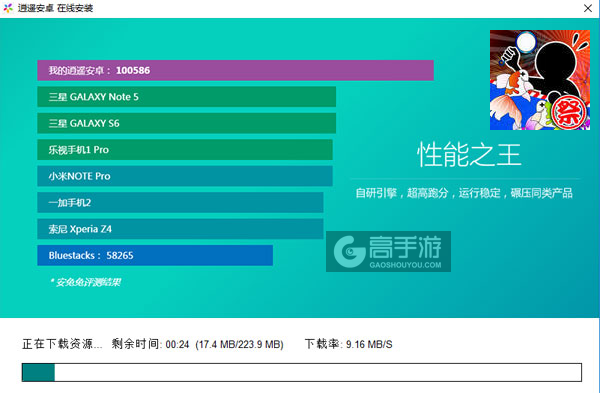Click the download progress bar
The height and width of the screenshot is (393, 600).
tap(302, 372)
